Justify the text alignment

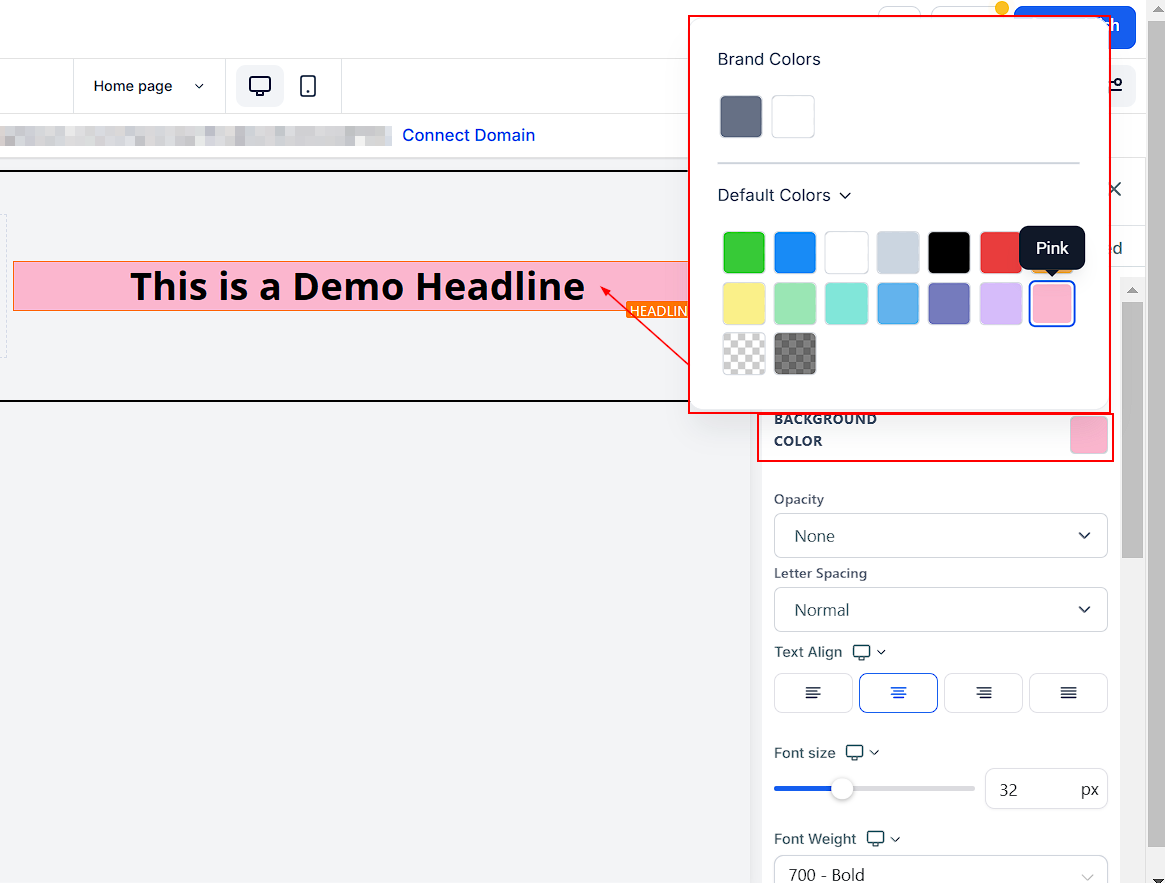pos(1068,693)
